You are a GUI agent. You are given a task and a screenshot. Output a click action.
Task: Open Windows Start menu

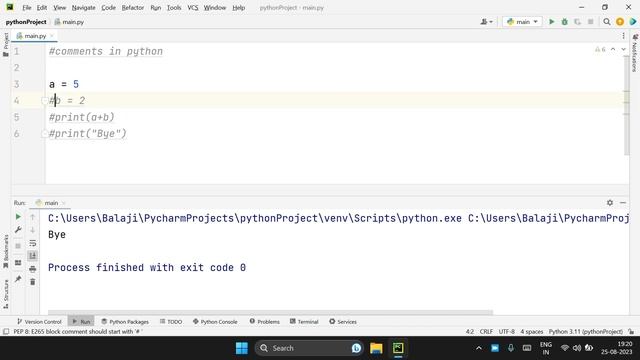(242, 348)
